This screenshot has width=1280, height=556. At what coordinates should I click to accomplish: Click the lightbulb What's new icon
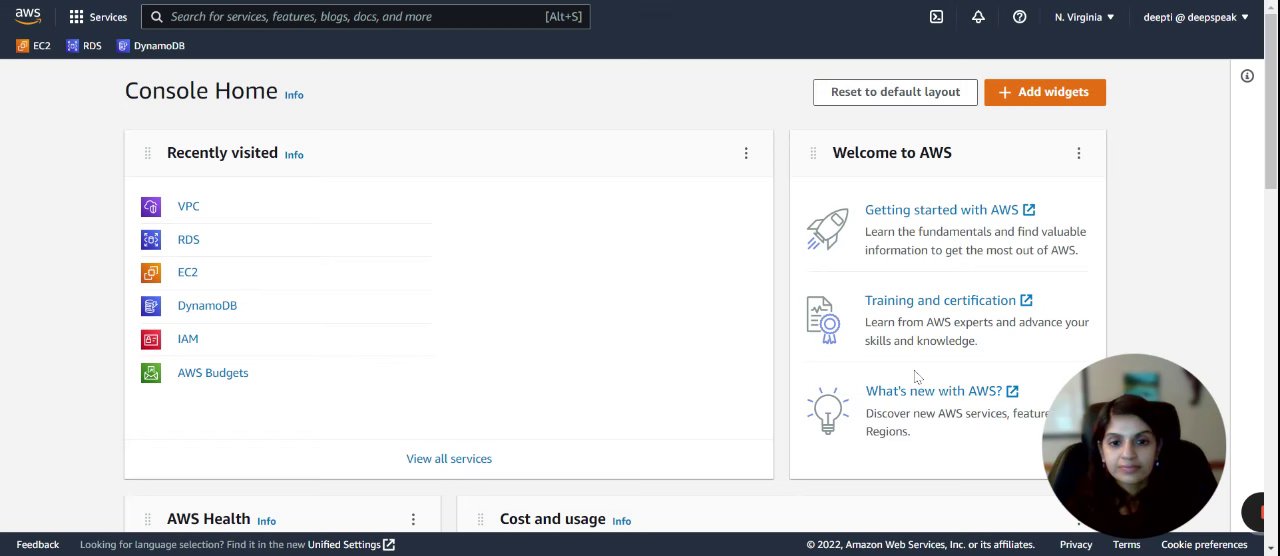tap(828, 411)
